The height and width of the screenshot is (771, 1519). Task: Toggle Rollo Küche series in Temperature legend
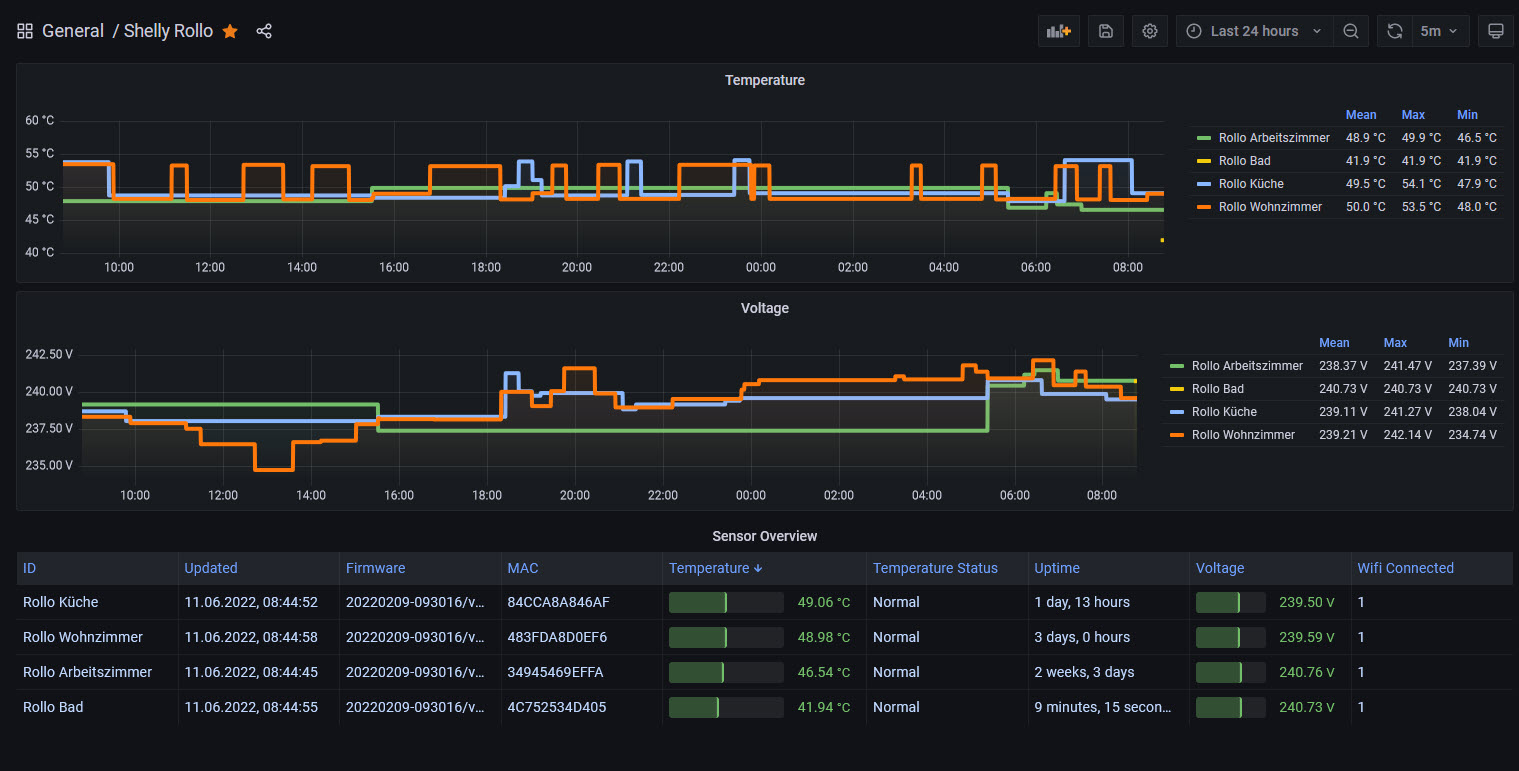pyautogui.click(x=1251, y=184)
